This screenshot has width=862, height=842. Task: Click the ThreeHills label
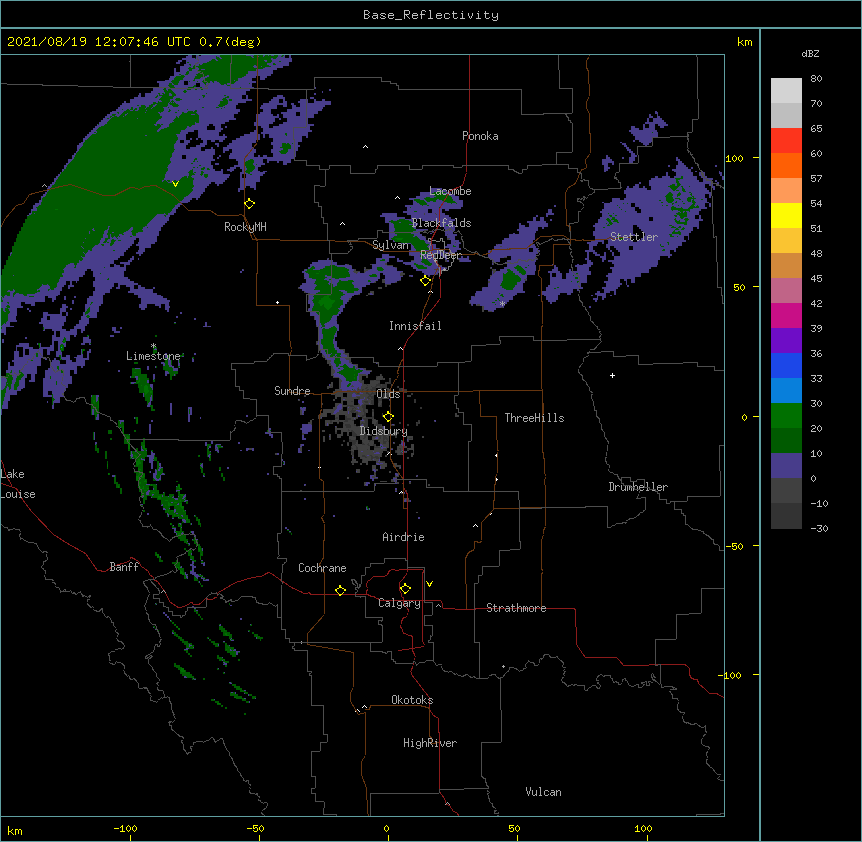click(534, 418)
